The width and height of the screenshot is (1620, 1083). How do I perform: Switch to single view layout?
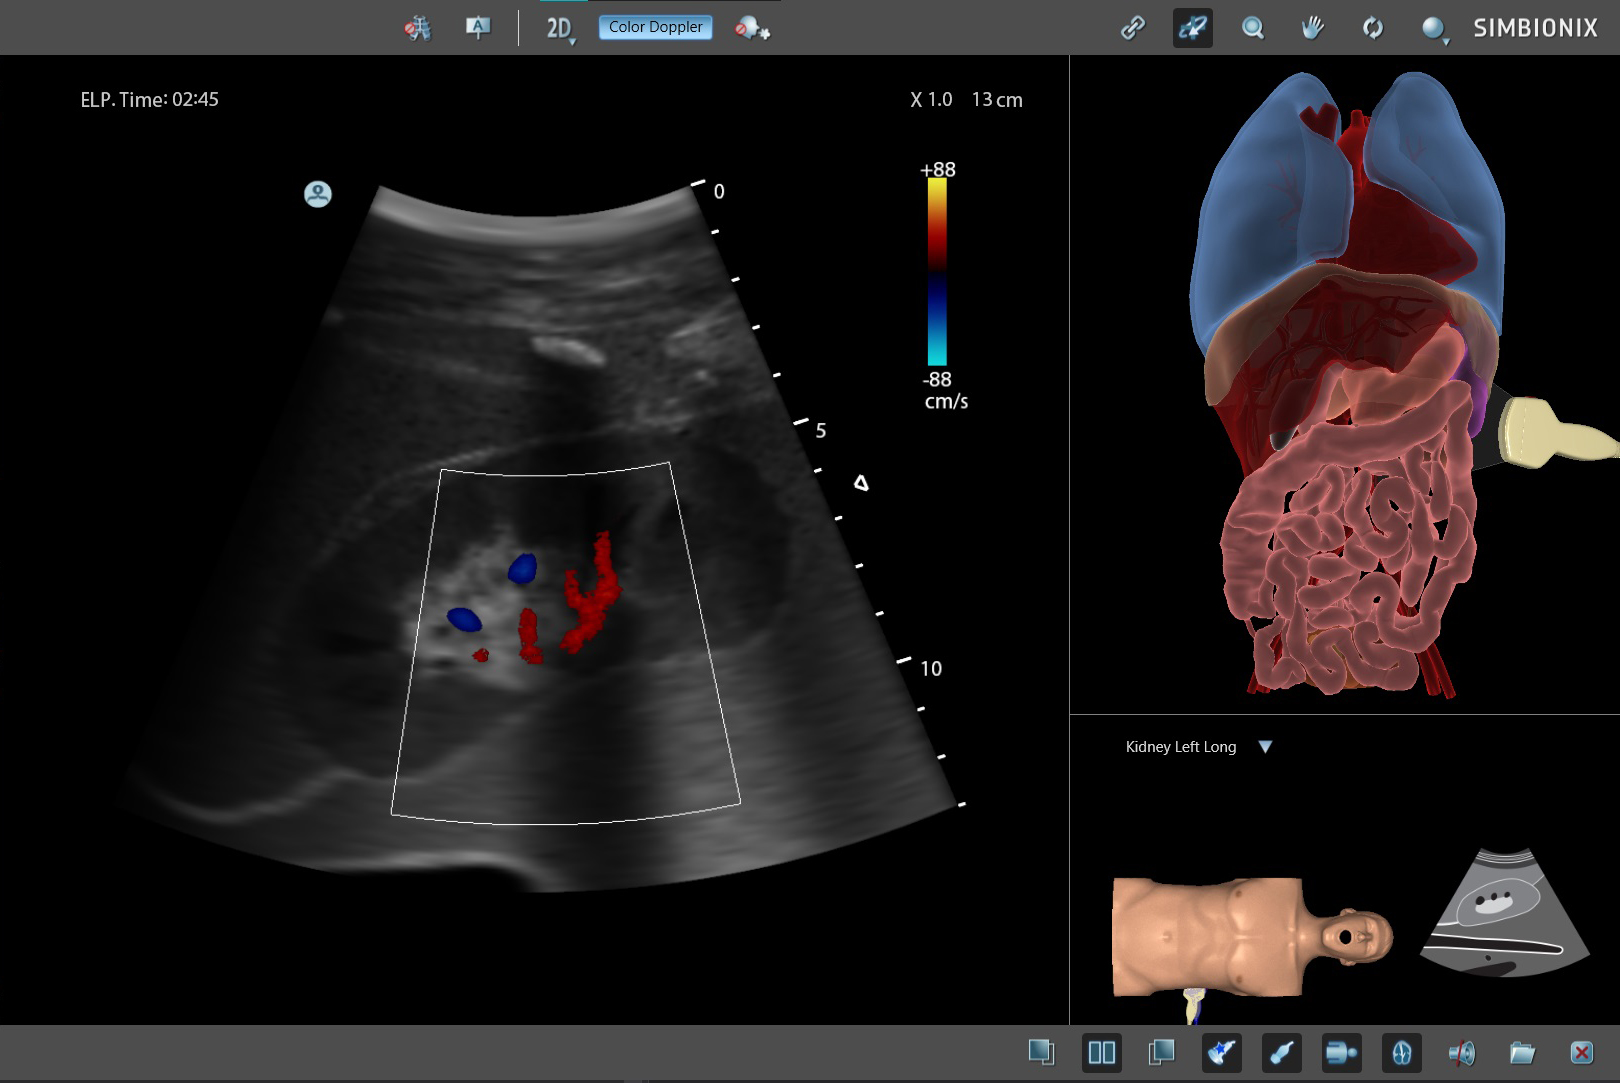click(x=1043, y=1052)
